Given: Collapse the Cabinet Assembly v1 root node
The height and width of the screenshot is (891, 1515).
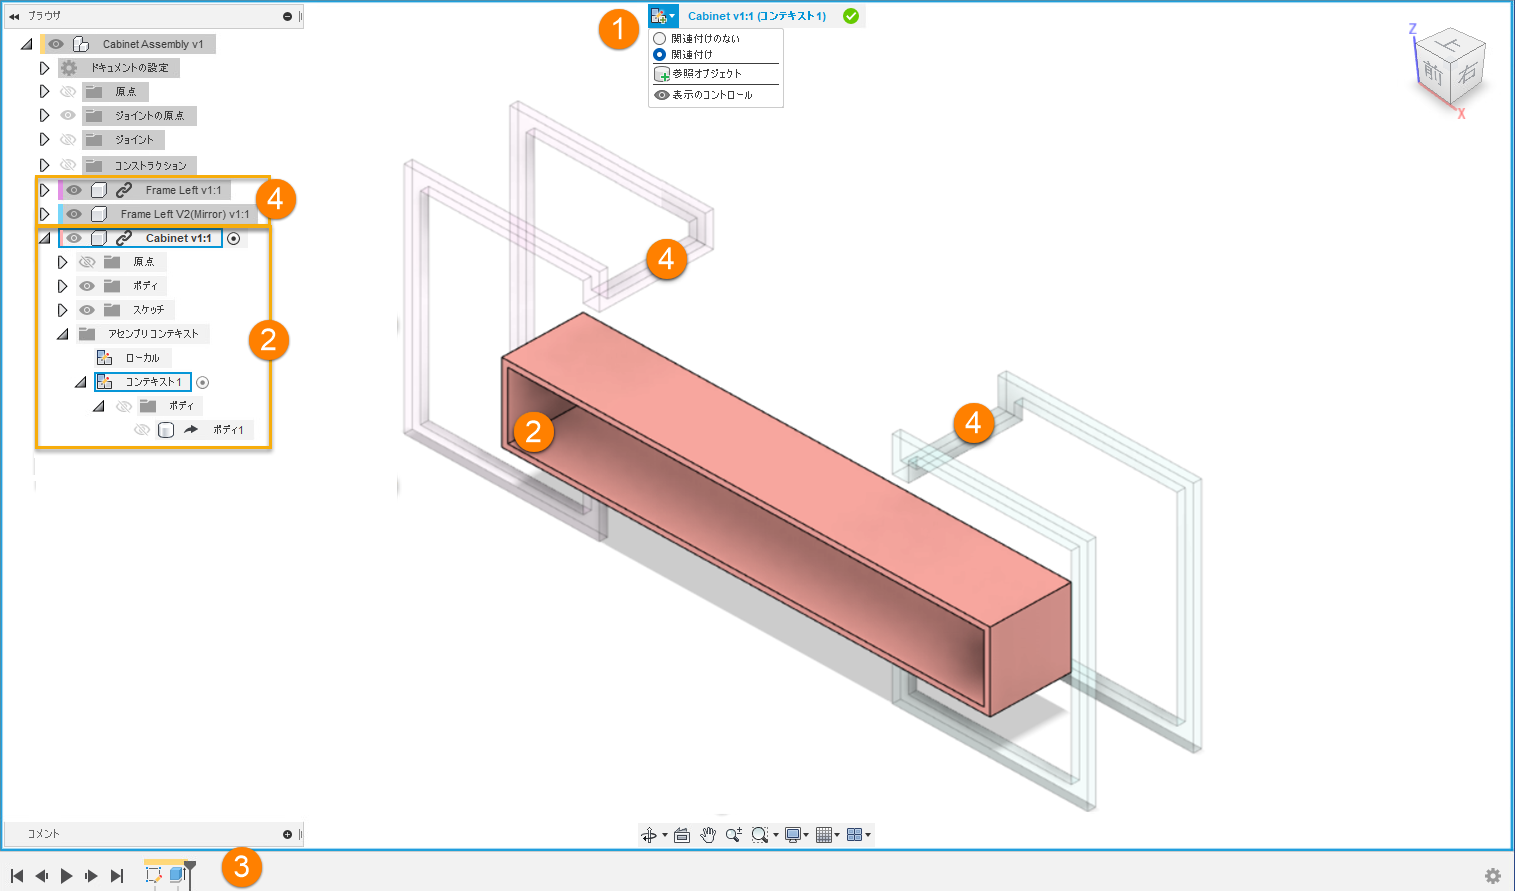Looking at the screenshot, I should click(x=26, y=44).
